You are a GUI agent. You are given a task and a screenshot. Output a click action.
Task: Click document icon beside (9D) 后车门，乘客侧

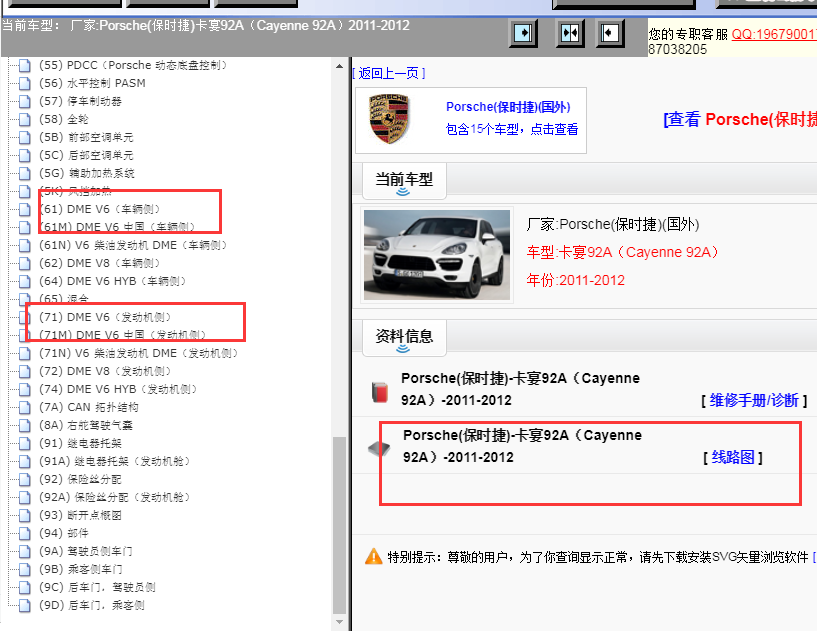[24, 605]
